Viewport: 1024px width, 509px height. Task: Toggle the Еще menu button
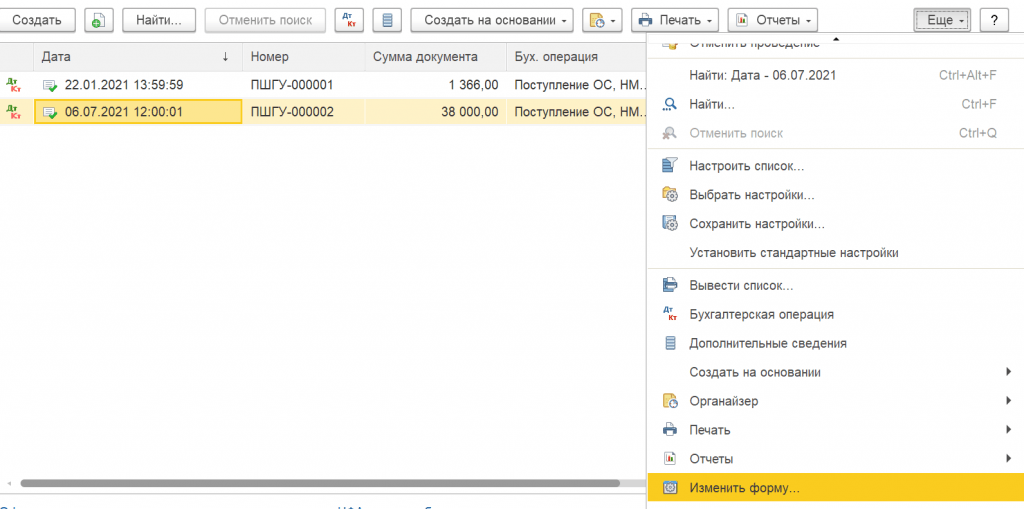(941, 20)
